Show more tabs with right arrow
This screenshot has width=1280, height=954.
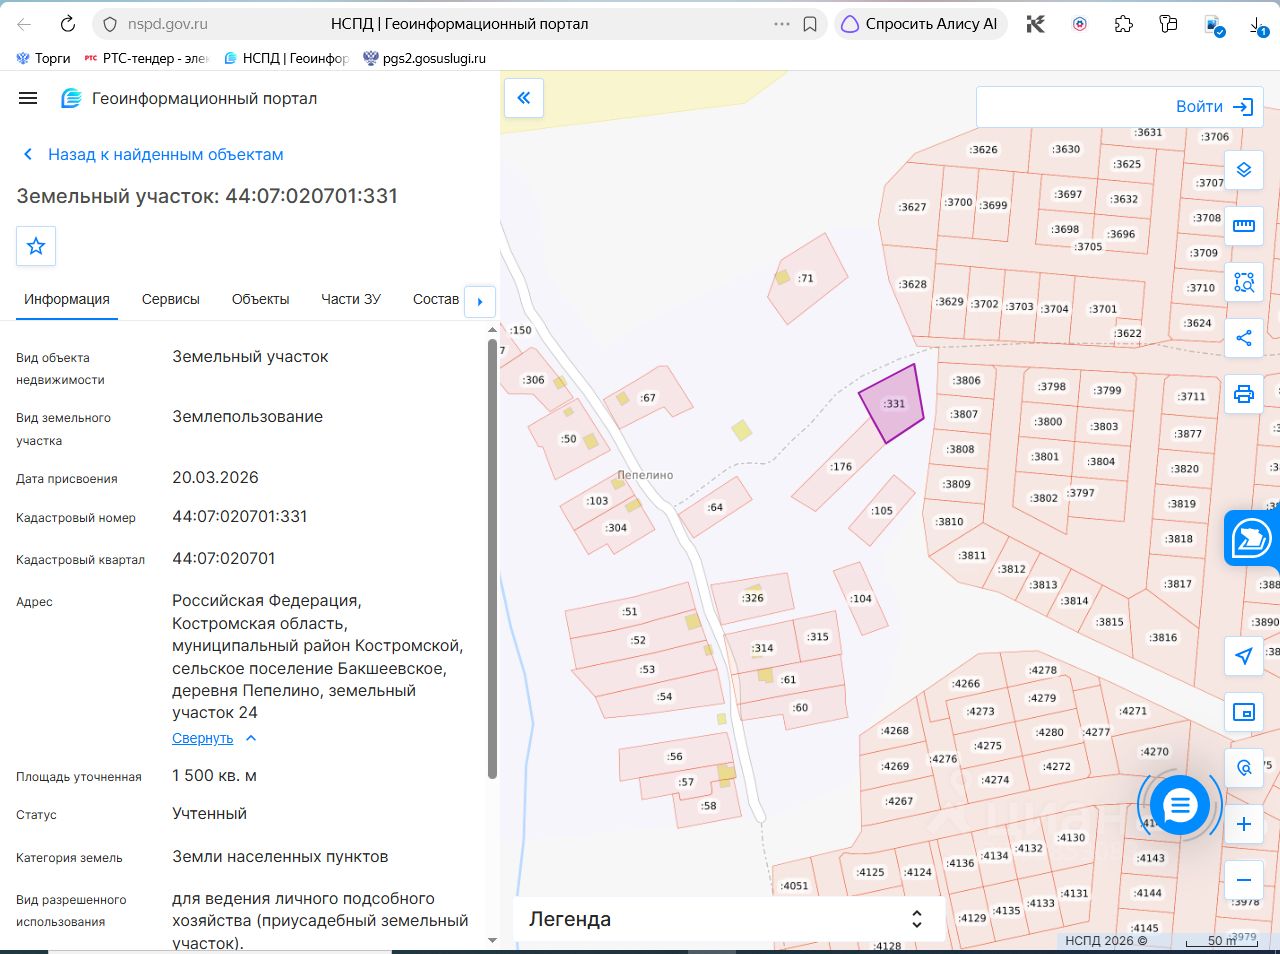coord(480,301)
